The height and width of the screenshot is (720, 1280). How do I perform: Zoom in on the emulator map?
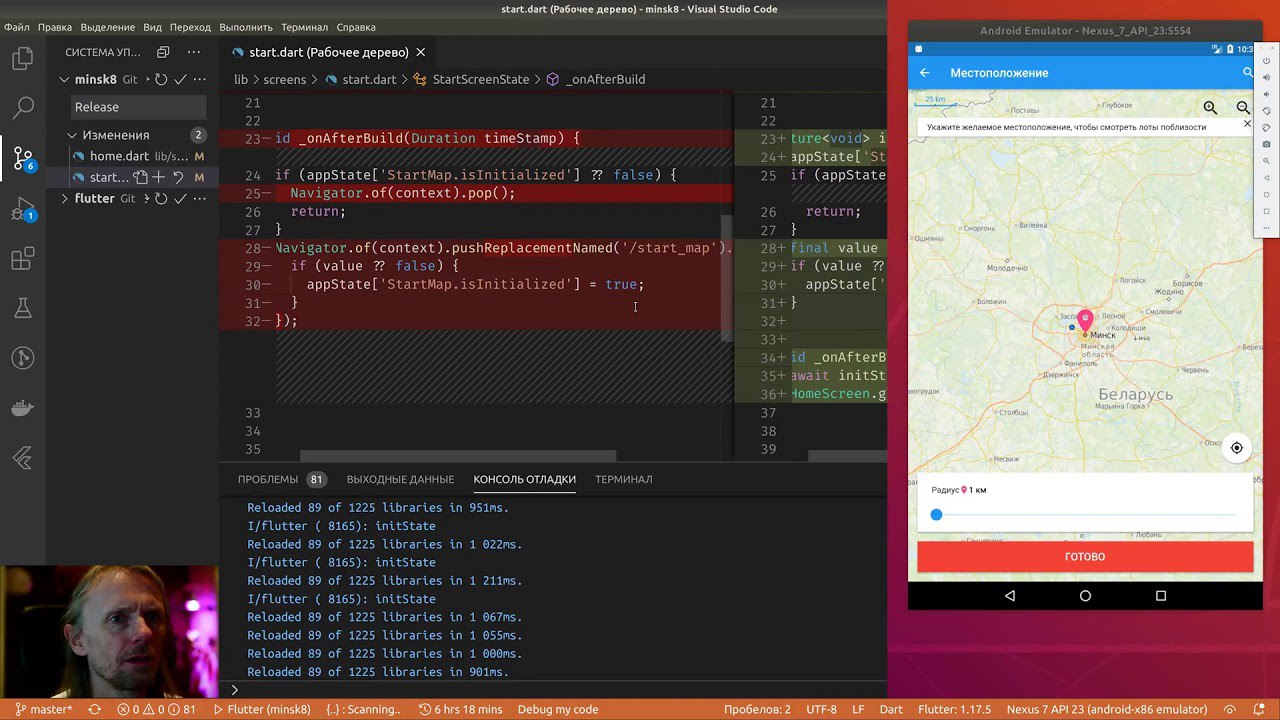pos(1210,107)
